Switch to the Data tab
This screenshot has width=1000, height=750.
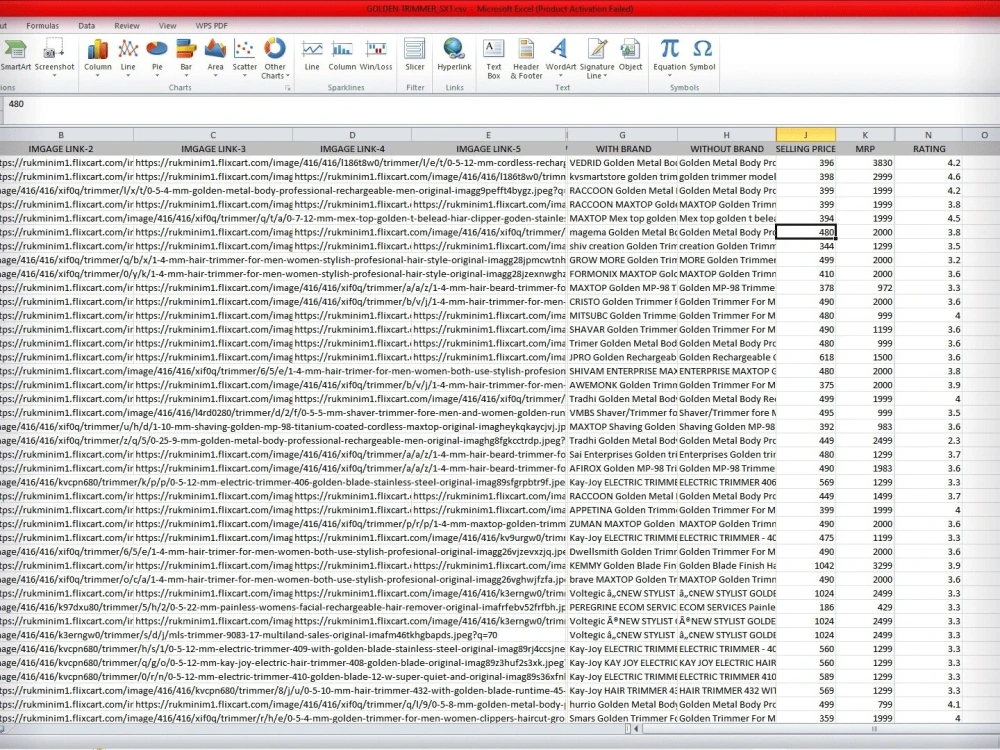pos(87,26)
